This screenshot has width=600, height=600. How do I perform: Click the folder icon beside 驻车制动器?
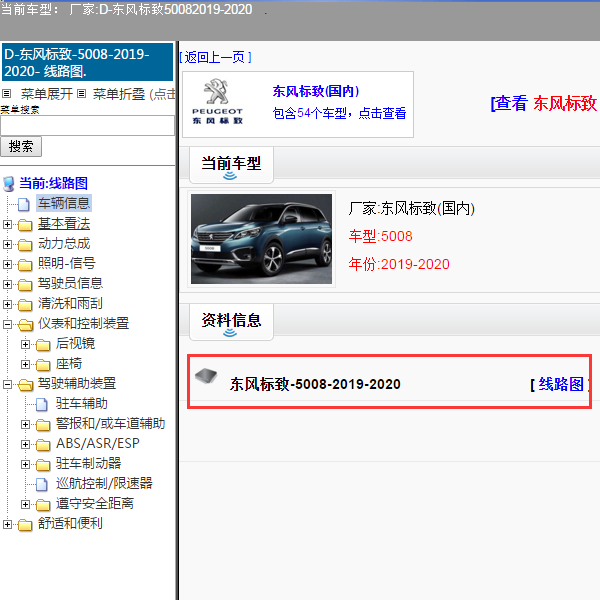click(43, 464)
